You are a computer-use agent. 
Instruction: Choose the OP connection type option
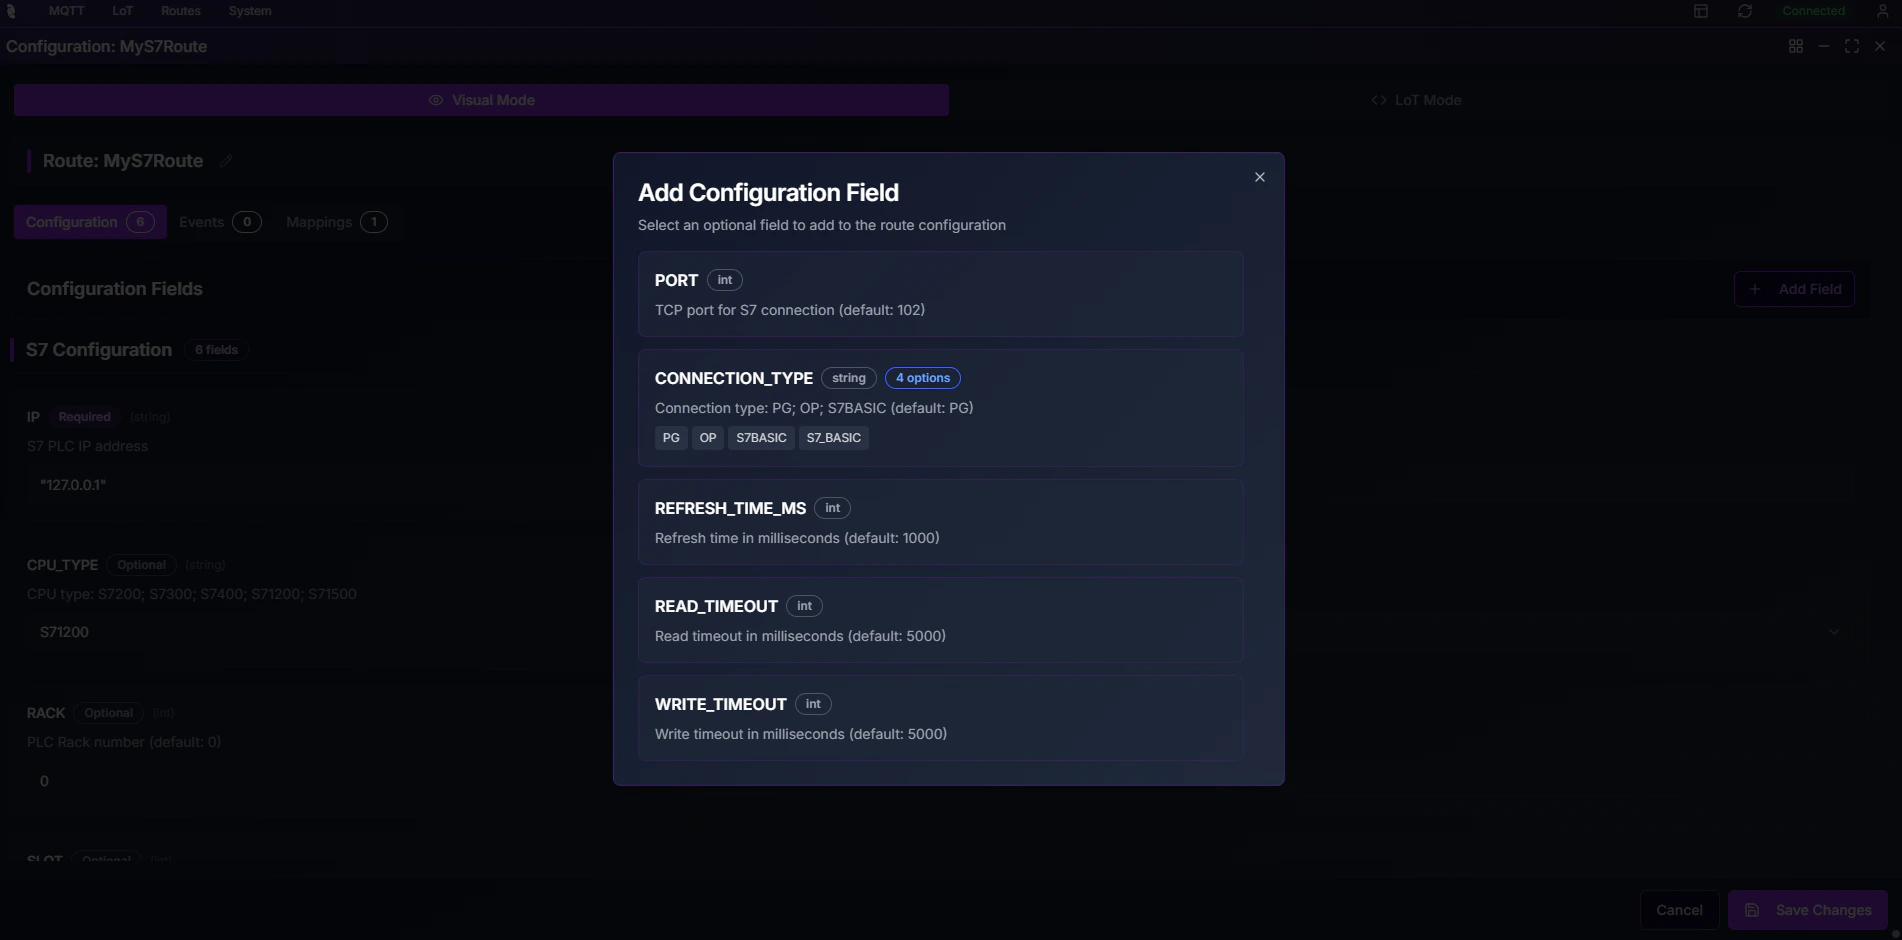coord(707,438)
